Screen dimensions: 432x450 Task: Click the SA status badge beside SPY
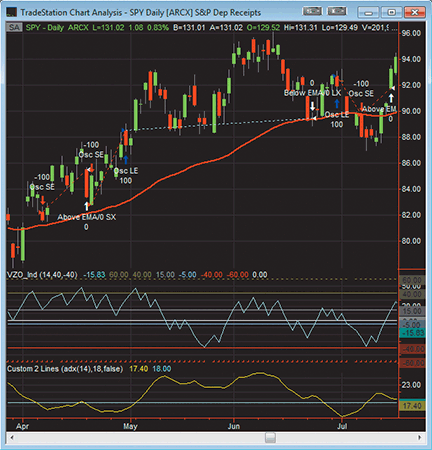[x=14, y=27]
